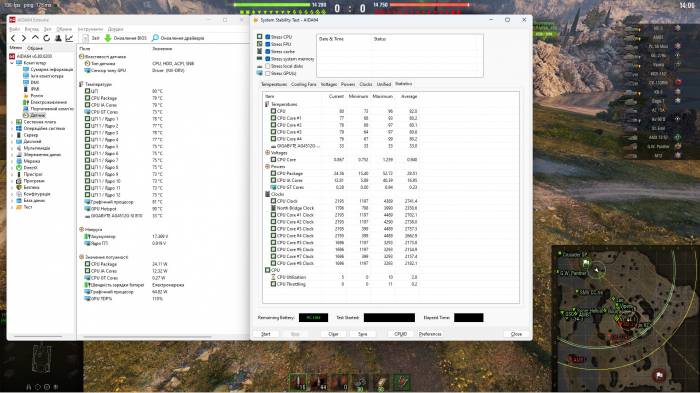
Task: Click the up-level arrow toolbar icon
Action: pyautogui.click(x=35, y=38)
